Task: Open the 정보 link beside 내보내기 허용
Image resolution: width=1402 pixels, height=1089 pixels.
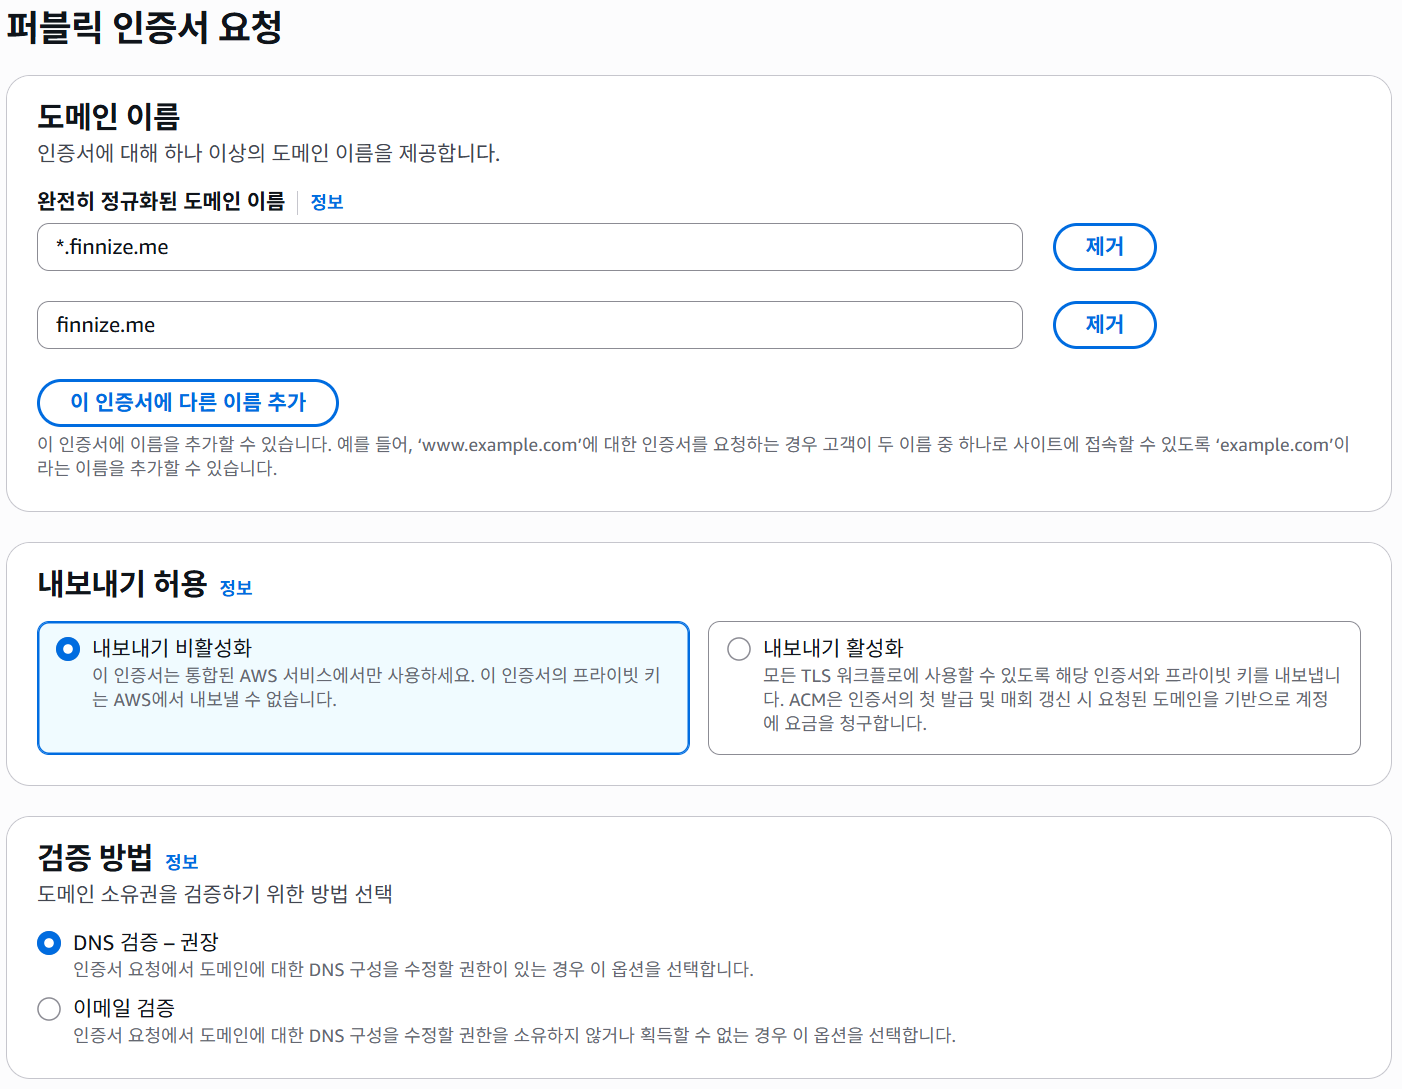Action: (236, 589)
